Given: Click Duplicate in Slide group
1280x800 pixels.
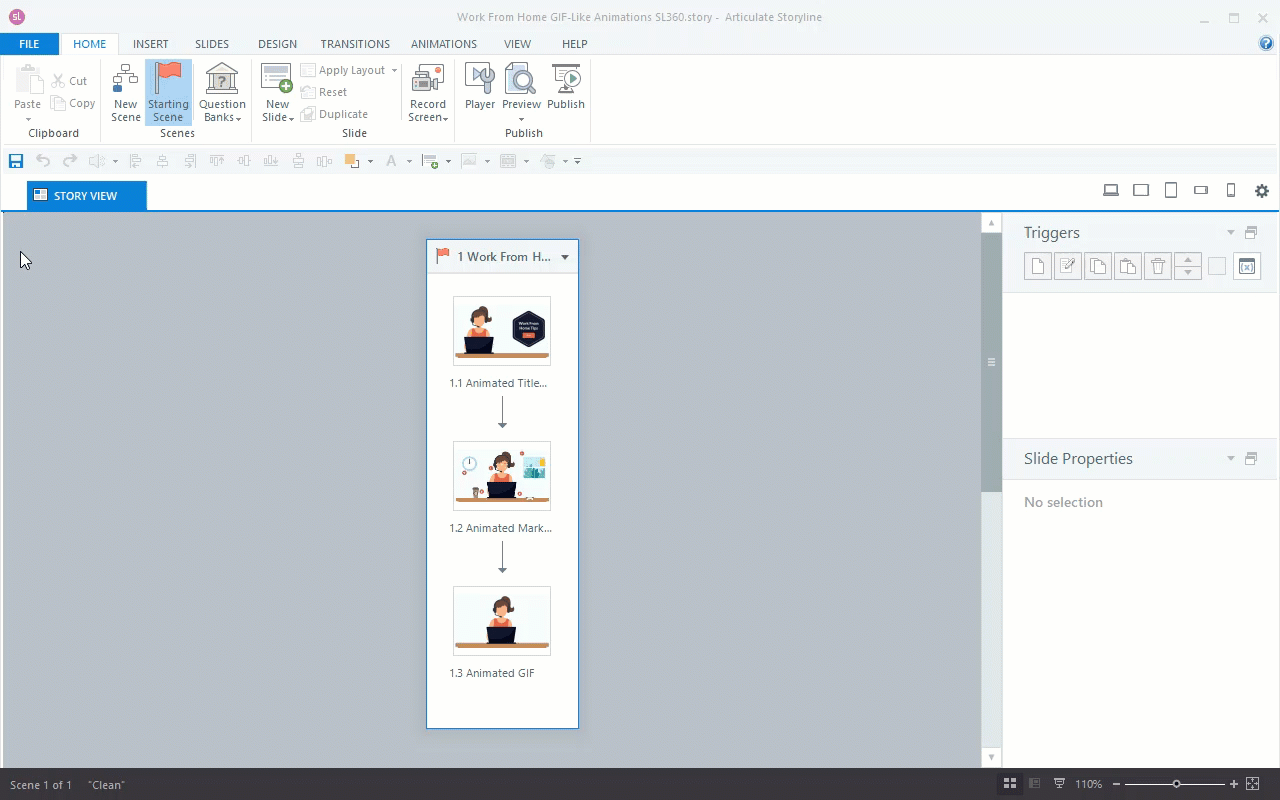Looking at the screenshot, I should [x=334, y=114].
